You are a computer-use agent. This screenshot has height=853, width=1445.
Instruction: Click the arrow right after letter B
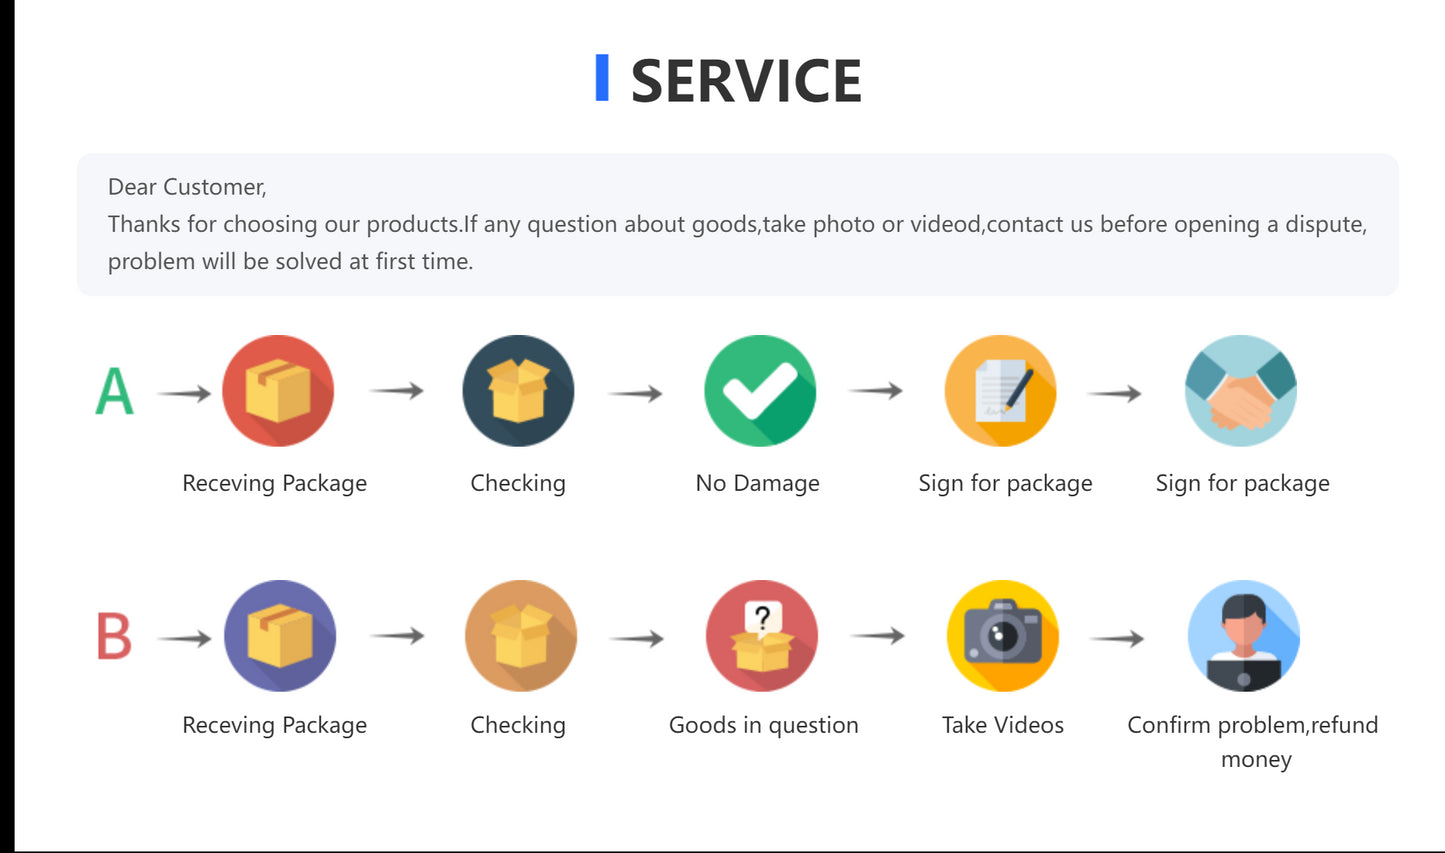(x=185, y=638)
